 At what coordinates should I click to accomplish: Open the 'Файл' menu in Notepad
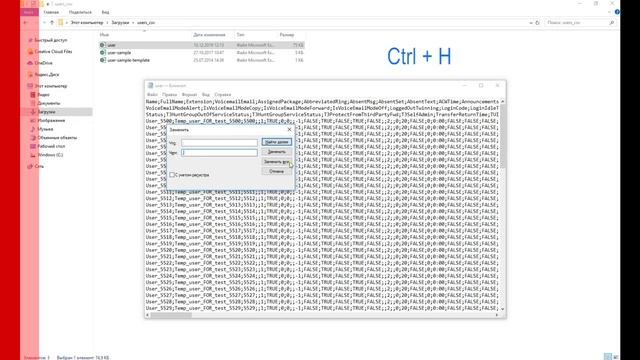[152, 95]
